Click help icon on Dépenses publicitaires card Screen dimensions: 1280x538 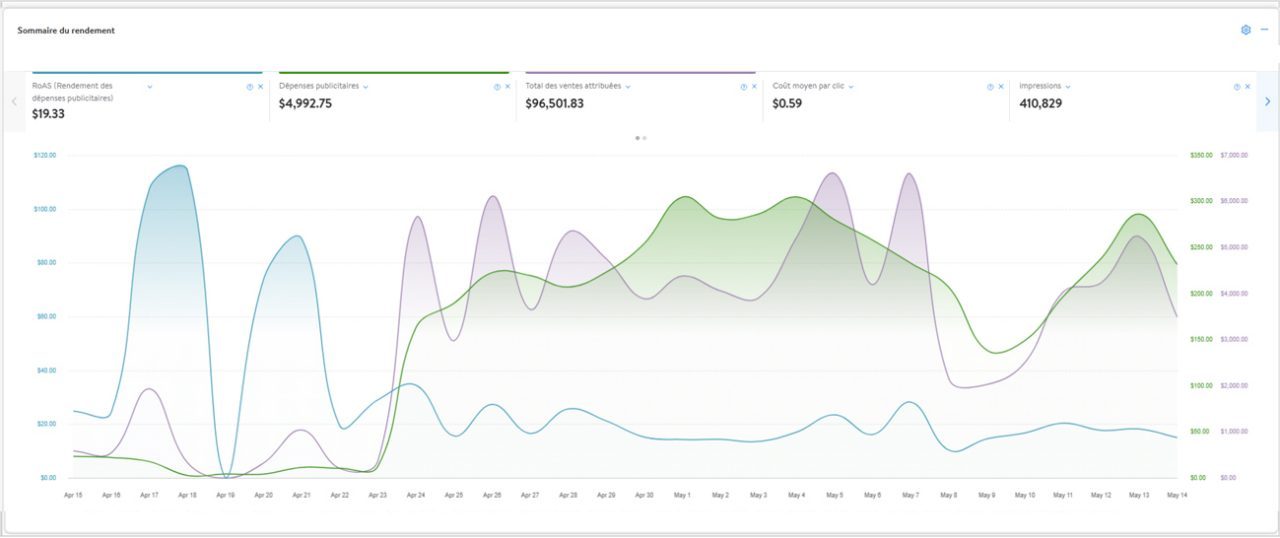(x=497, y=87)
